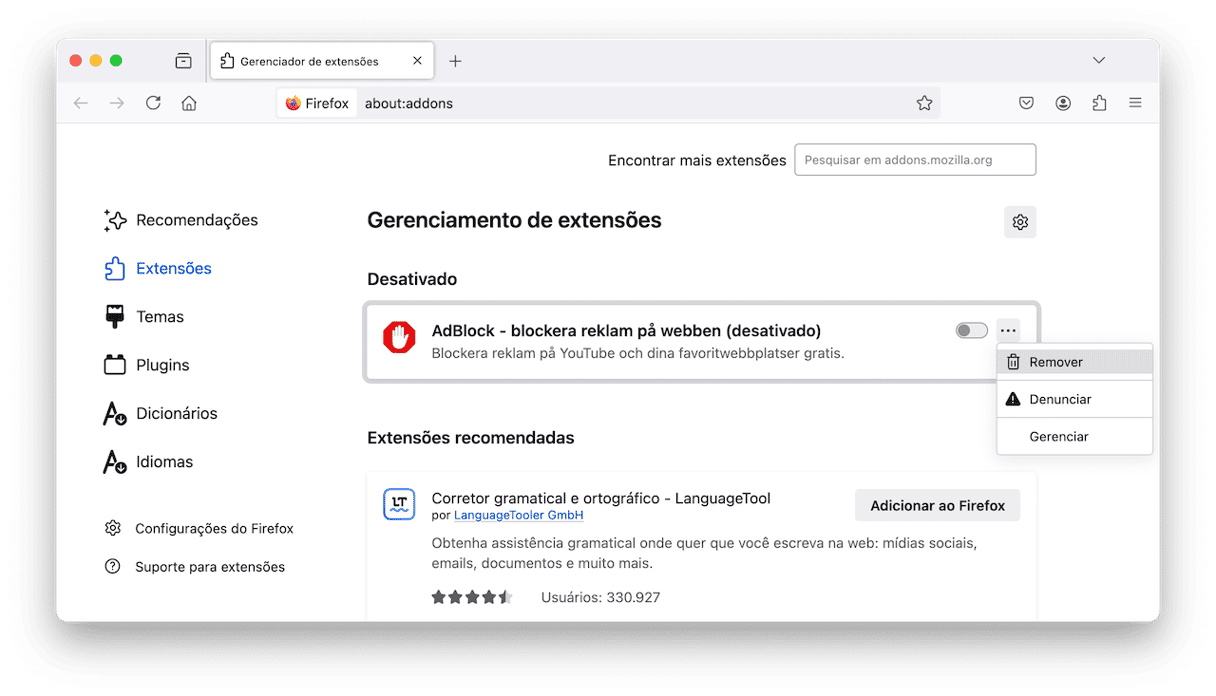Open Suporte para extensões
Viewport: 1216px width, 696px height.
pyautogui.click(x=195, y=567)
